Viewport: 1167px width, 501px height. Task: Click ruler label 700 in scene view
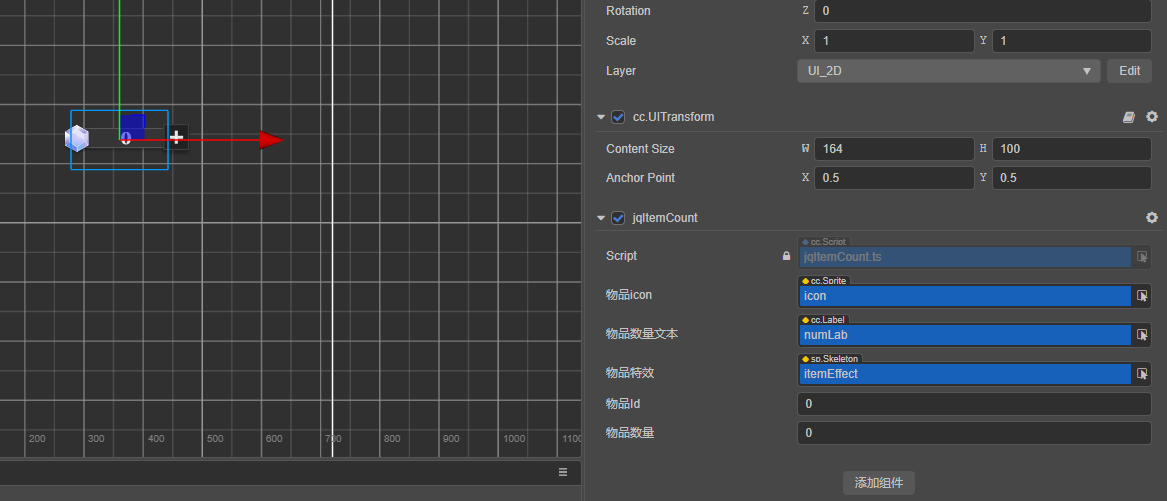pyautogui.click(x=333, y=439)
